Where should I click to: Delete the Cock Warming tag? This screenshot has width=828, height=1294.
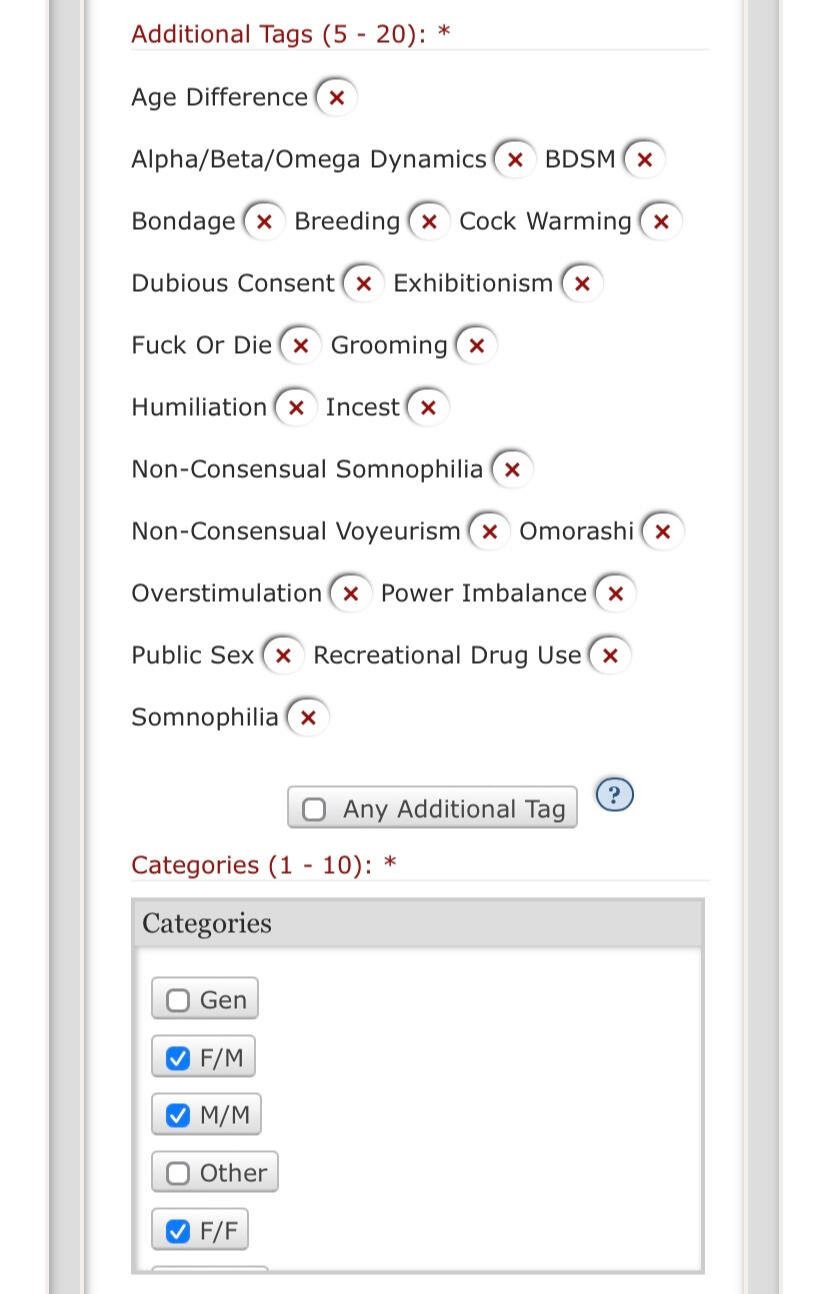click(x=661, y=222)
